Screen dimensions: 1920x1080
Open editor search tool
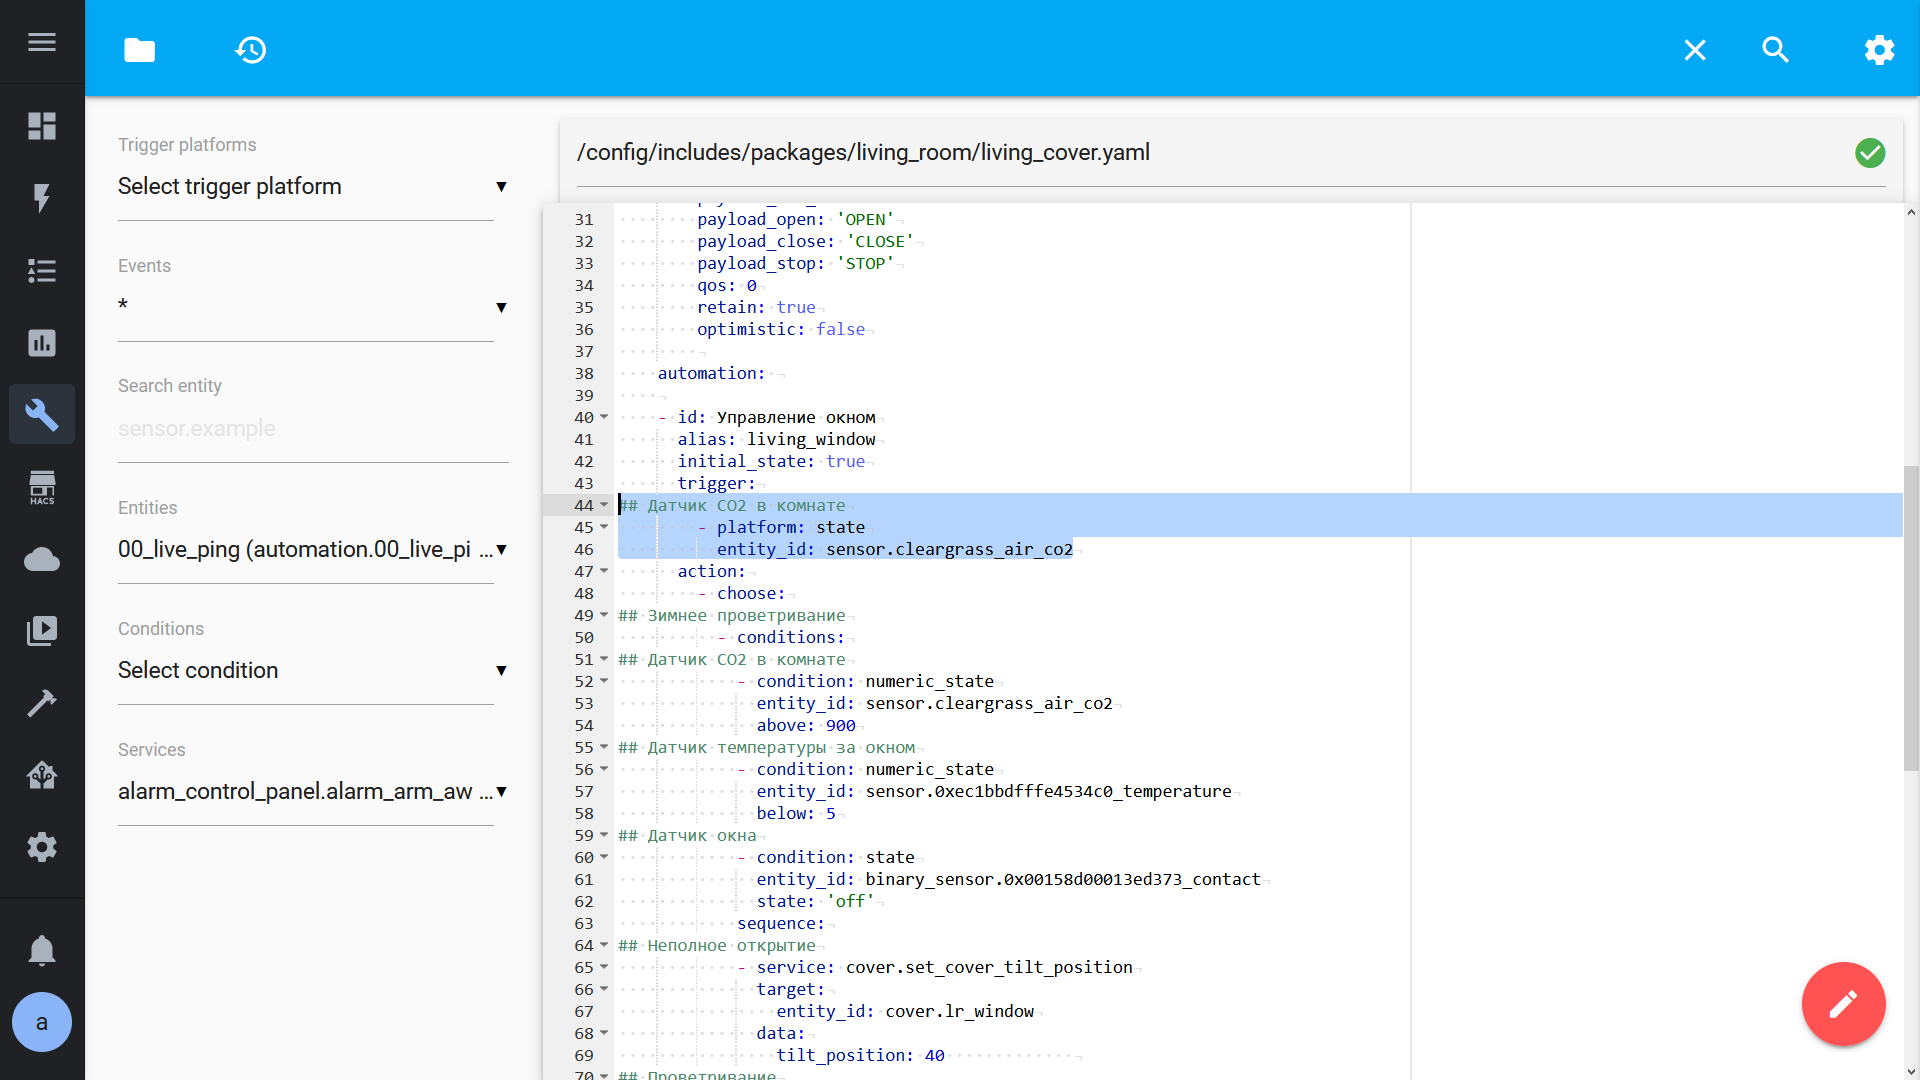click(x=1775, y=50)
